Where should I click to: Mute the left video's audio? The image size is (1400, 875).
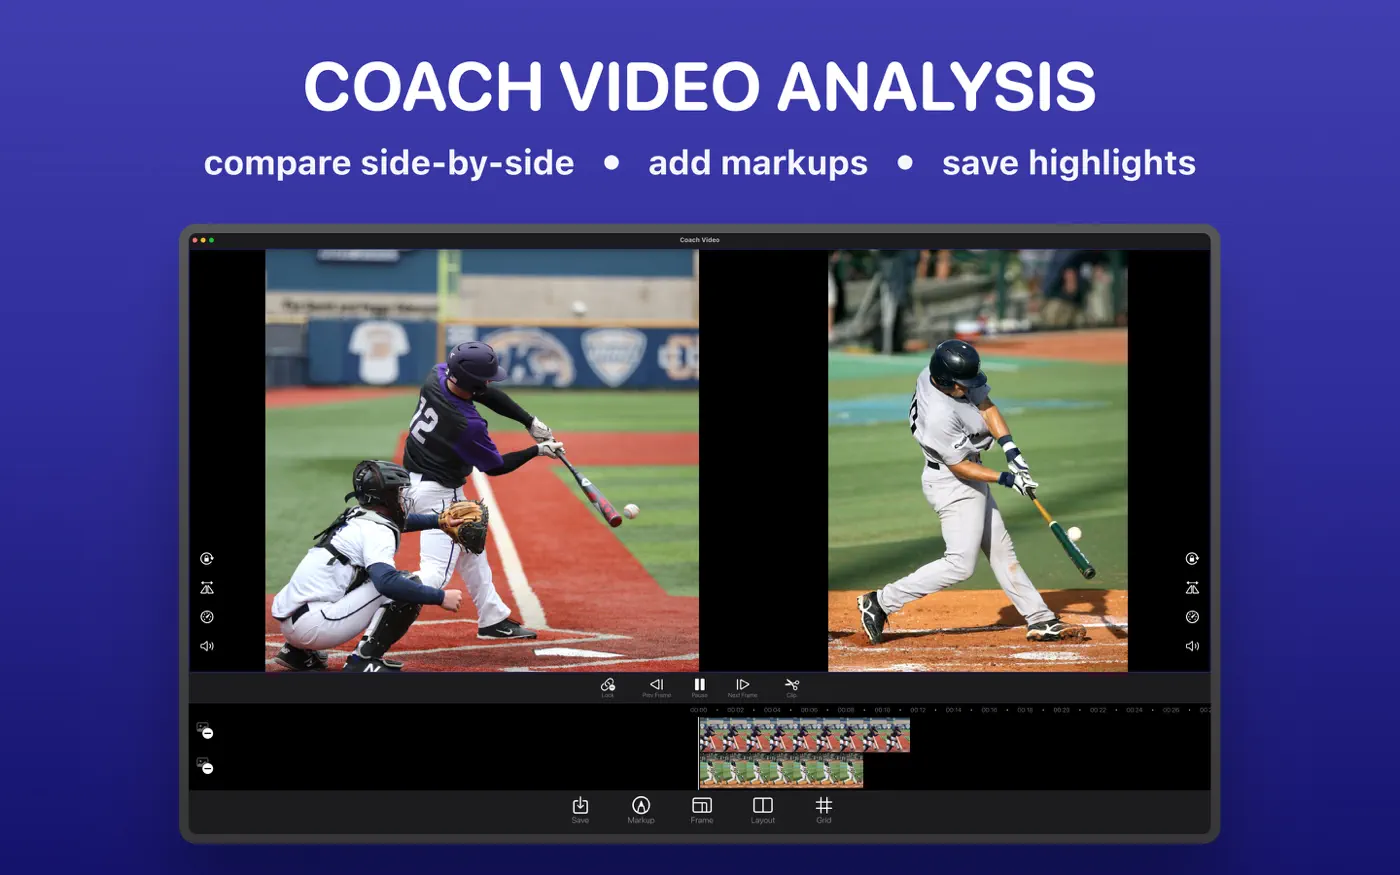click(x=207, y=646)
